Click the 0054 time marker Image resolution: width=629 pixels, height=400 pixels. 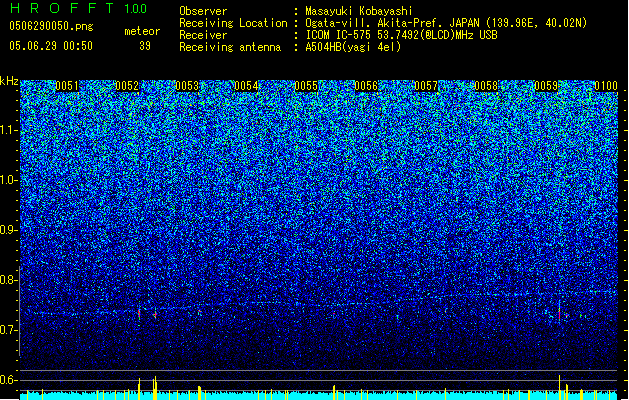(246, 86)
